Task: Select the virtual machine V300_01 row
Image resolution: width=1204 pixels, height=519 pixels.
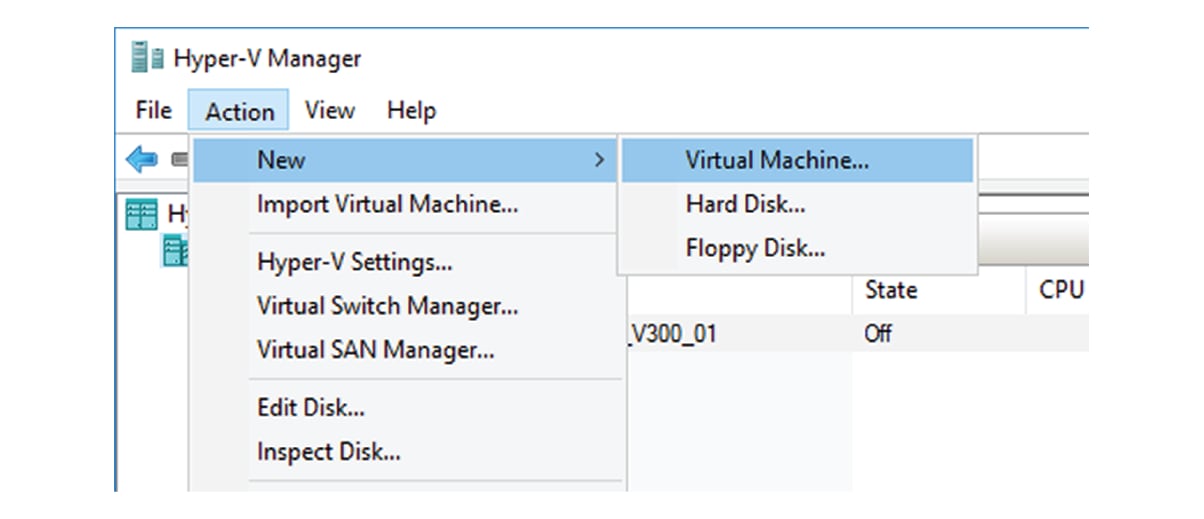Action: 857,334
